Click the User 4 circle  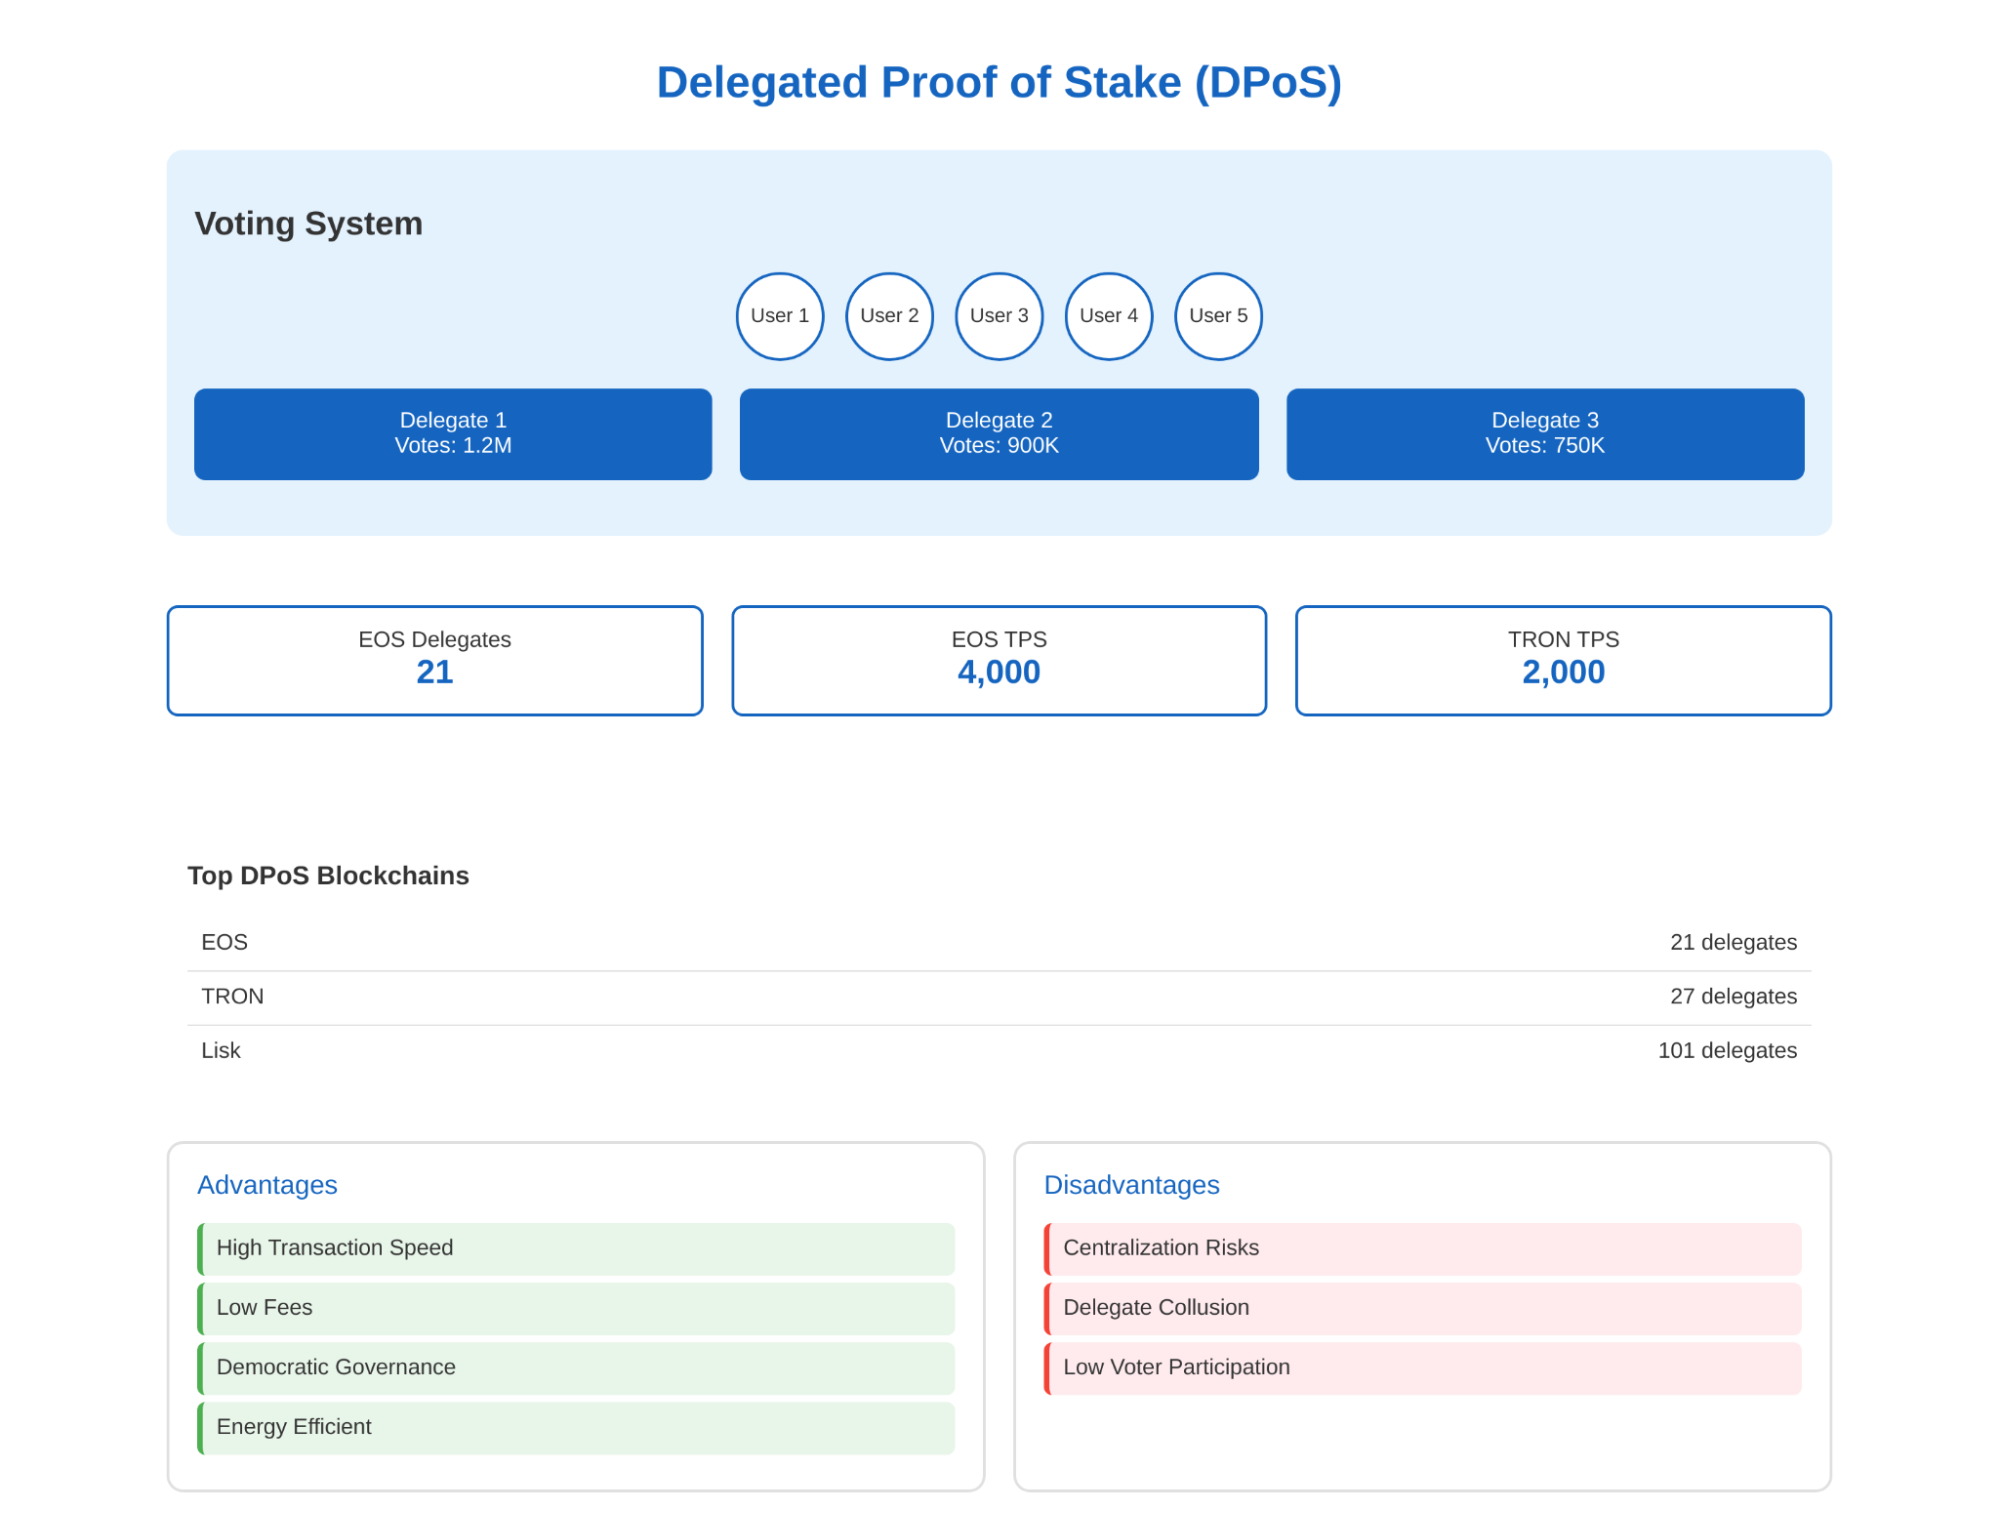click(1108, 316)
